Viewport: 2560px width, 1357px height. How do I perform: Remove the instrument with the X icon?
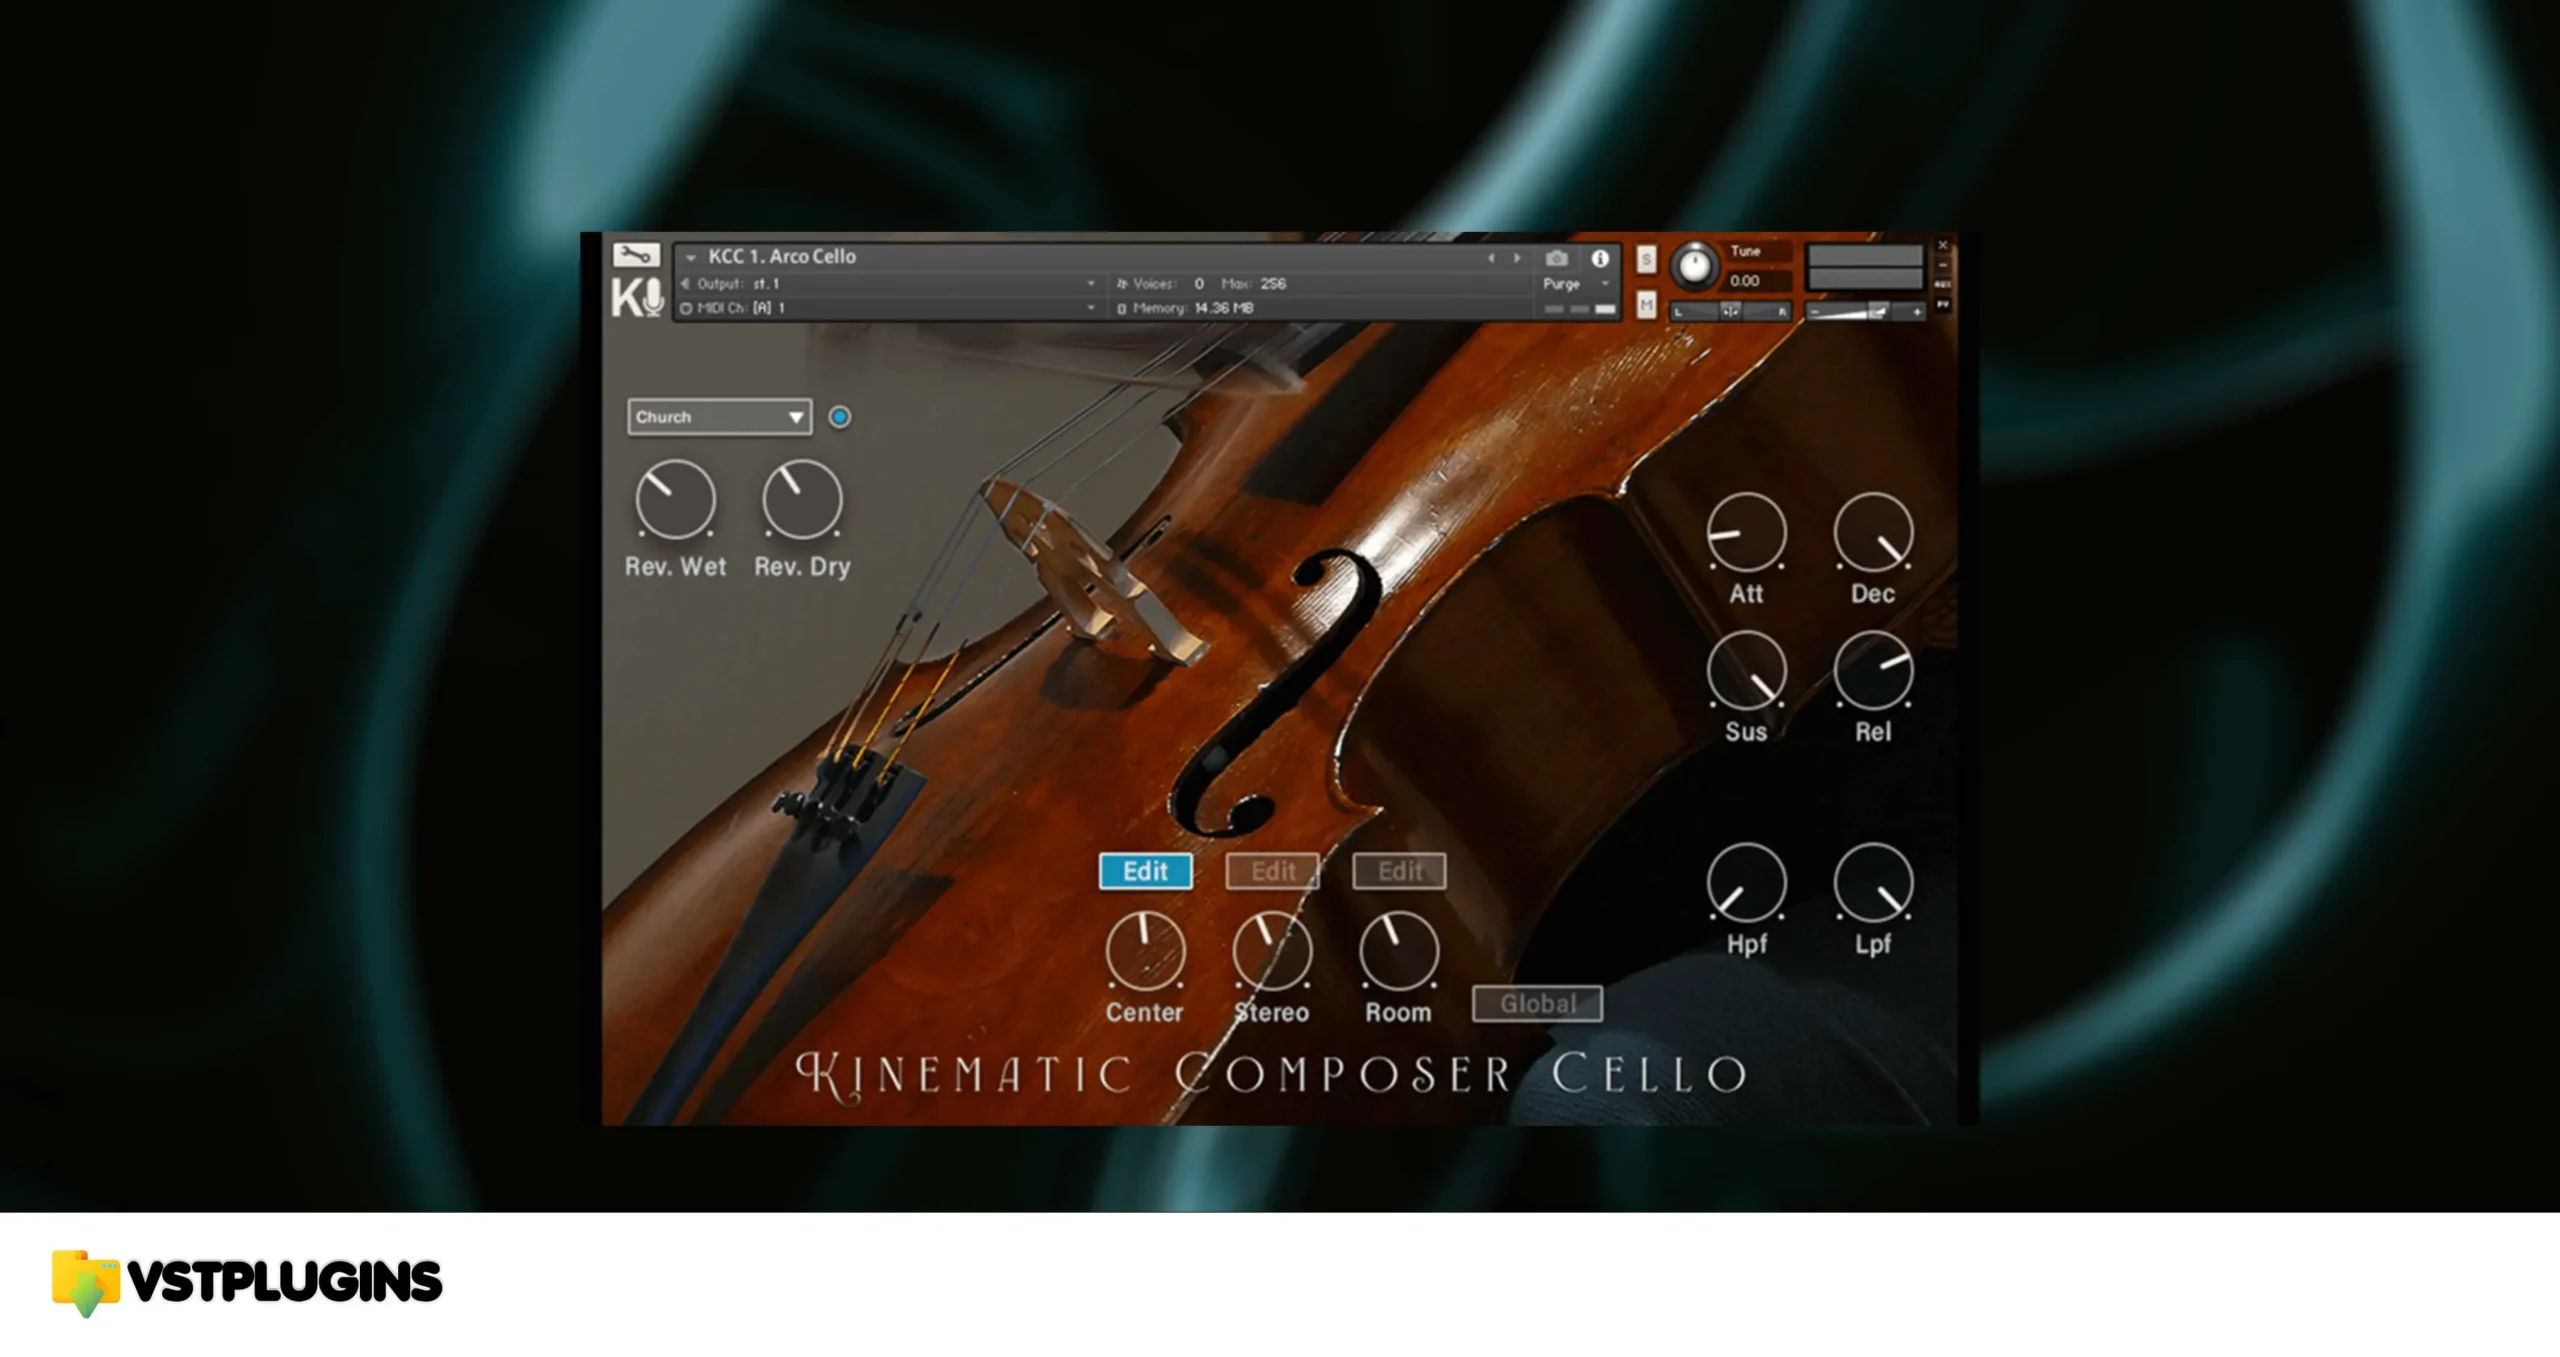point(1943,245)
